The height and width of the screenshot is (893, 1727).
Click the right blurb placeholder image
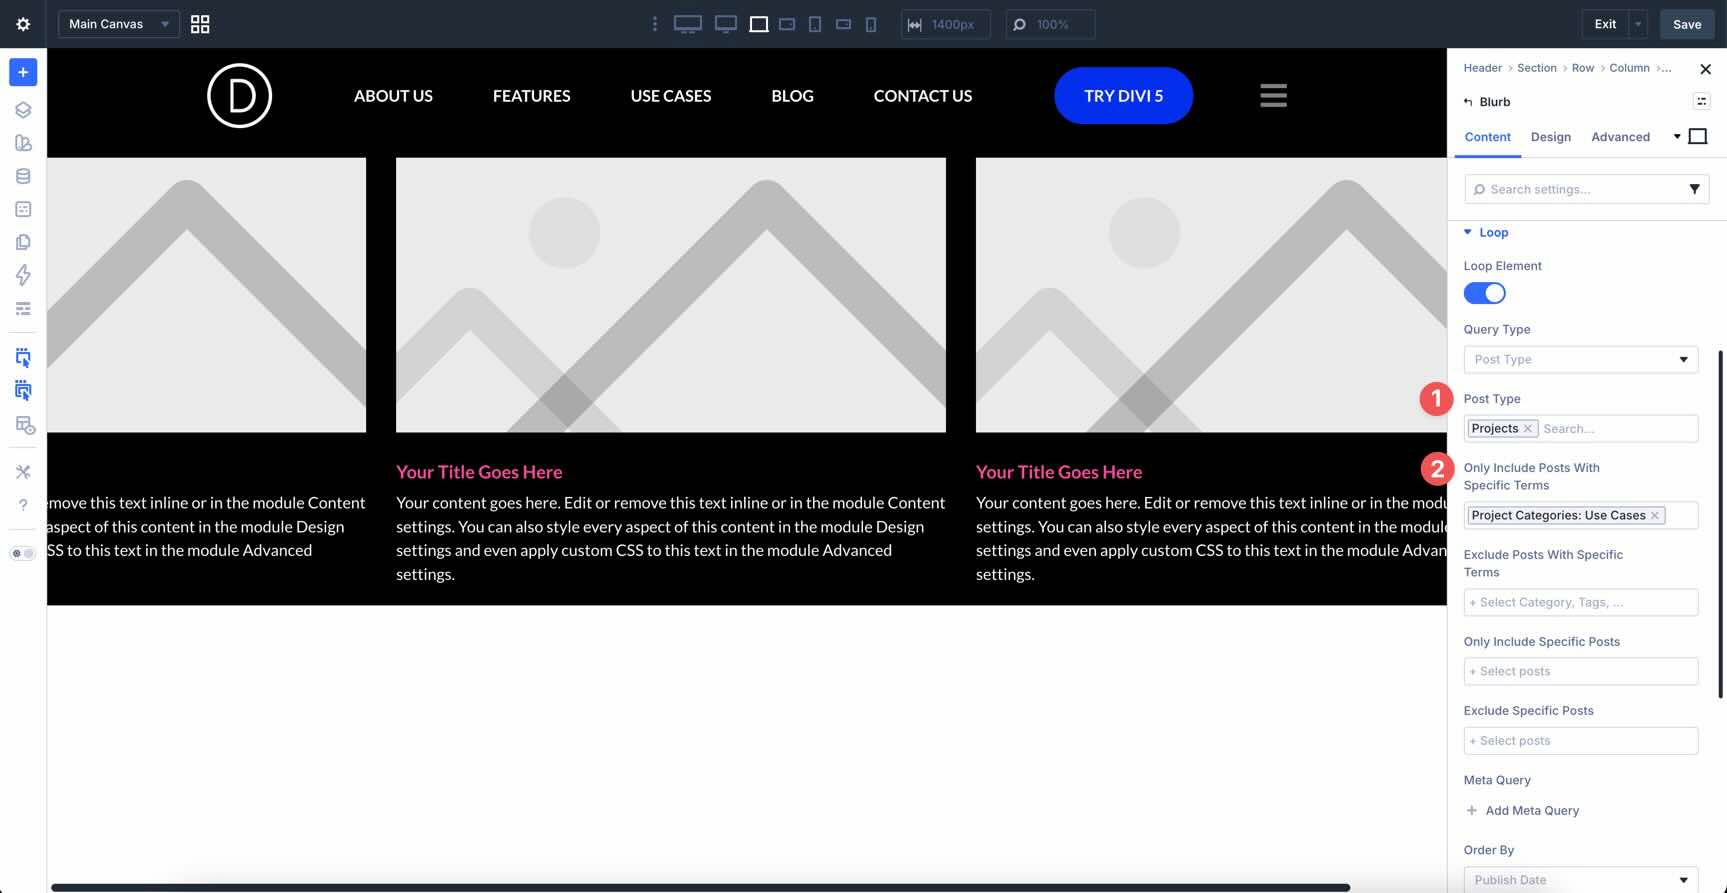[x=1211, y=295]
